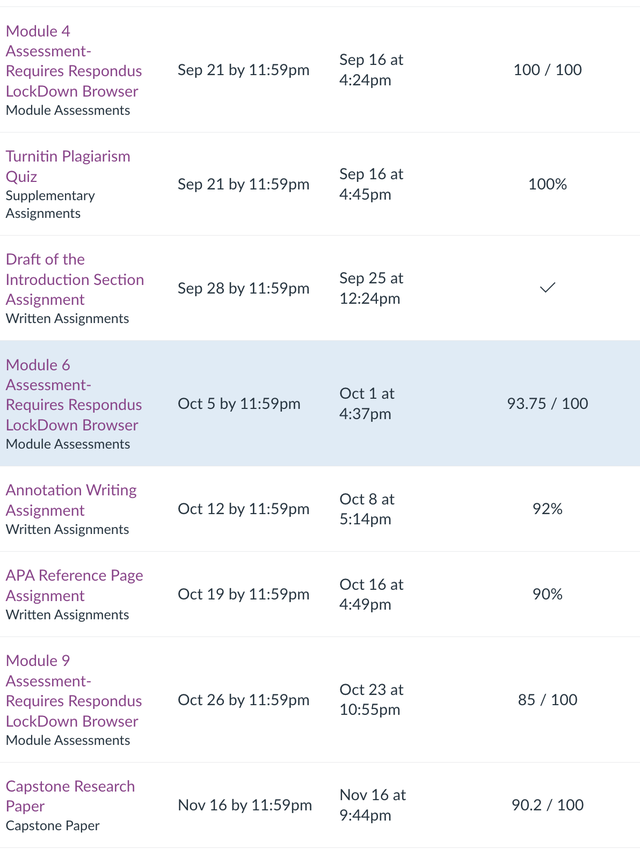Select the 100 / 100 score for Module 4

pos(546,70)
